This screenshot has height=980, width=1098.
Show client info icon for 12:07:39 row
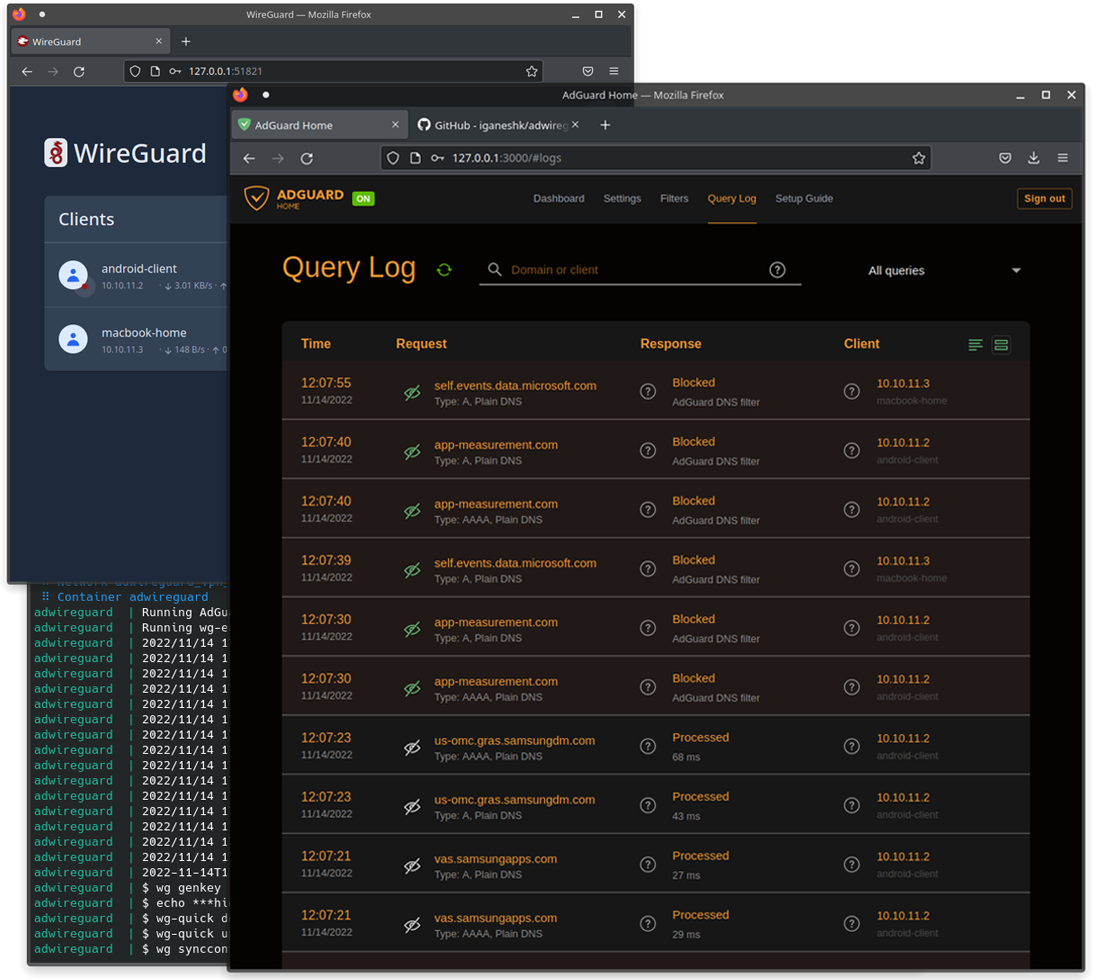852,569
